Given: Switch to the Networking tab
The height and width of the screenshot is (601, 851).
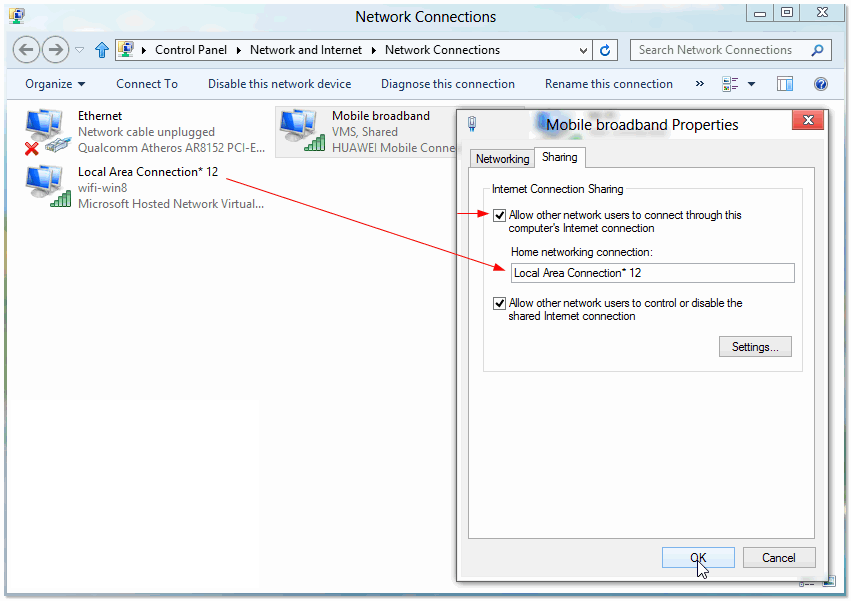Looking at the screenshot, I should coord(502,159).
